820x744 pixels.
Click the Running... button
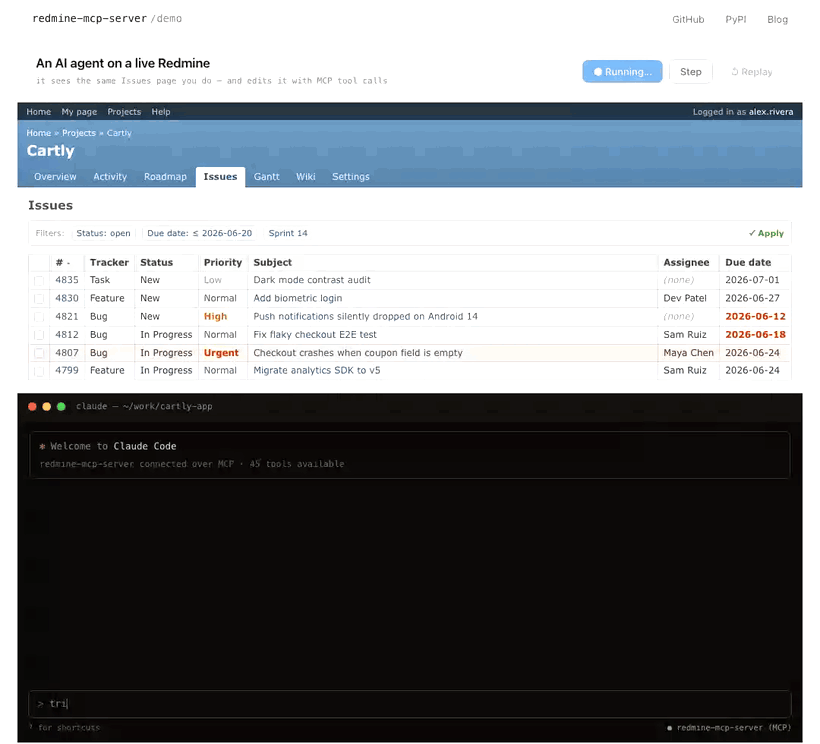tap(622, 72)
